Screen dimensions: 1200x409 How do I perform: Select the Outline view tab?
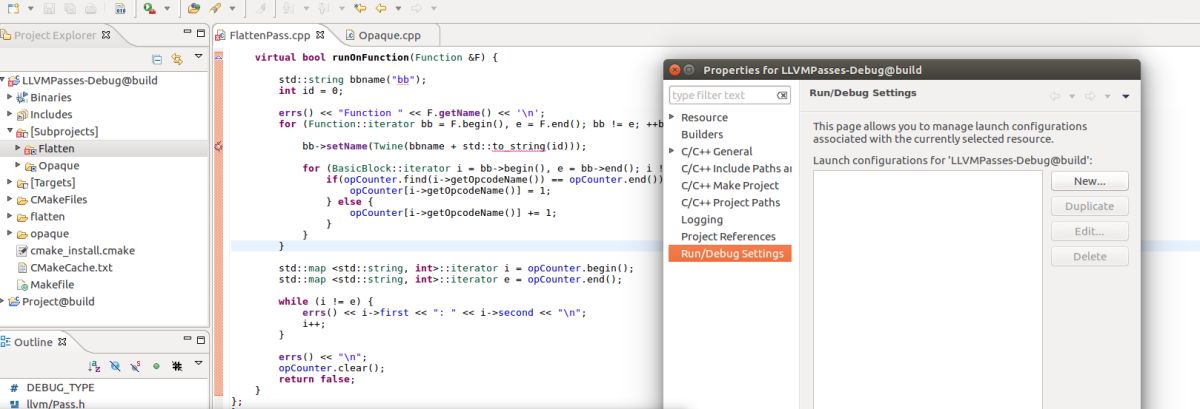[33, 341]
